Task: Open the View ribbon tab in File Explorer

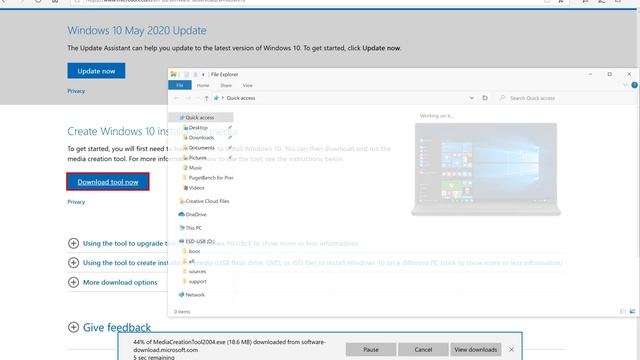Action: 247,85
